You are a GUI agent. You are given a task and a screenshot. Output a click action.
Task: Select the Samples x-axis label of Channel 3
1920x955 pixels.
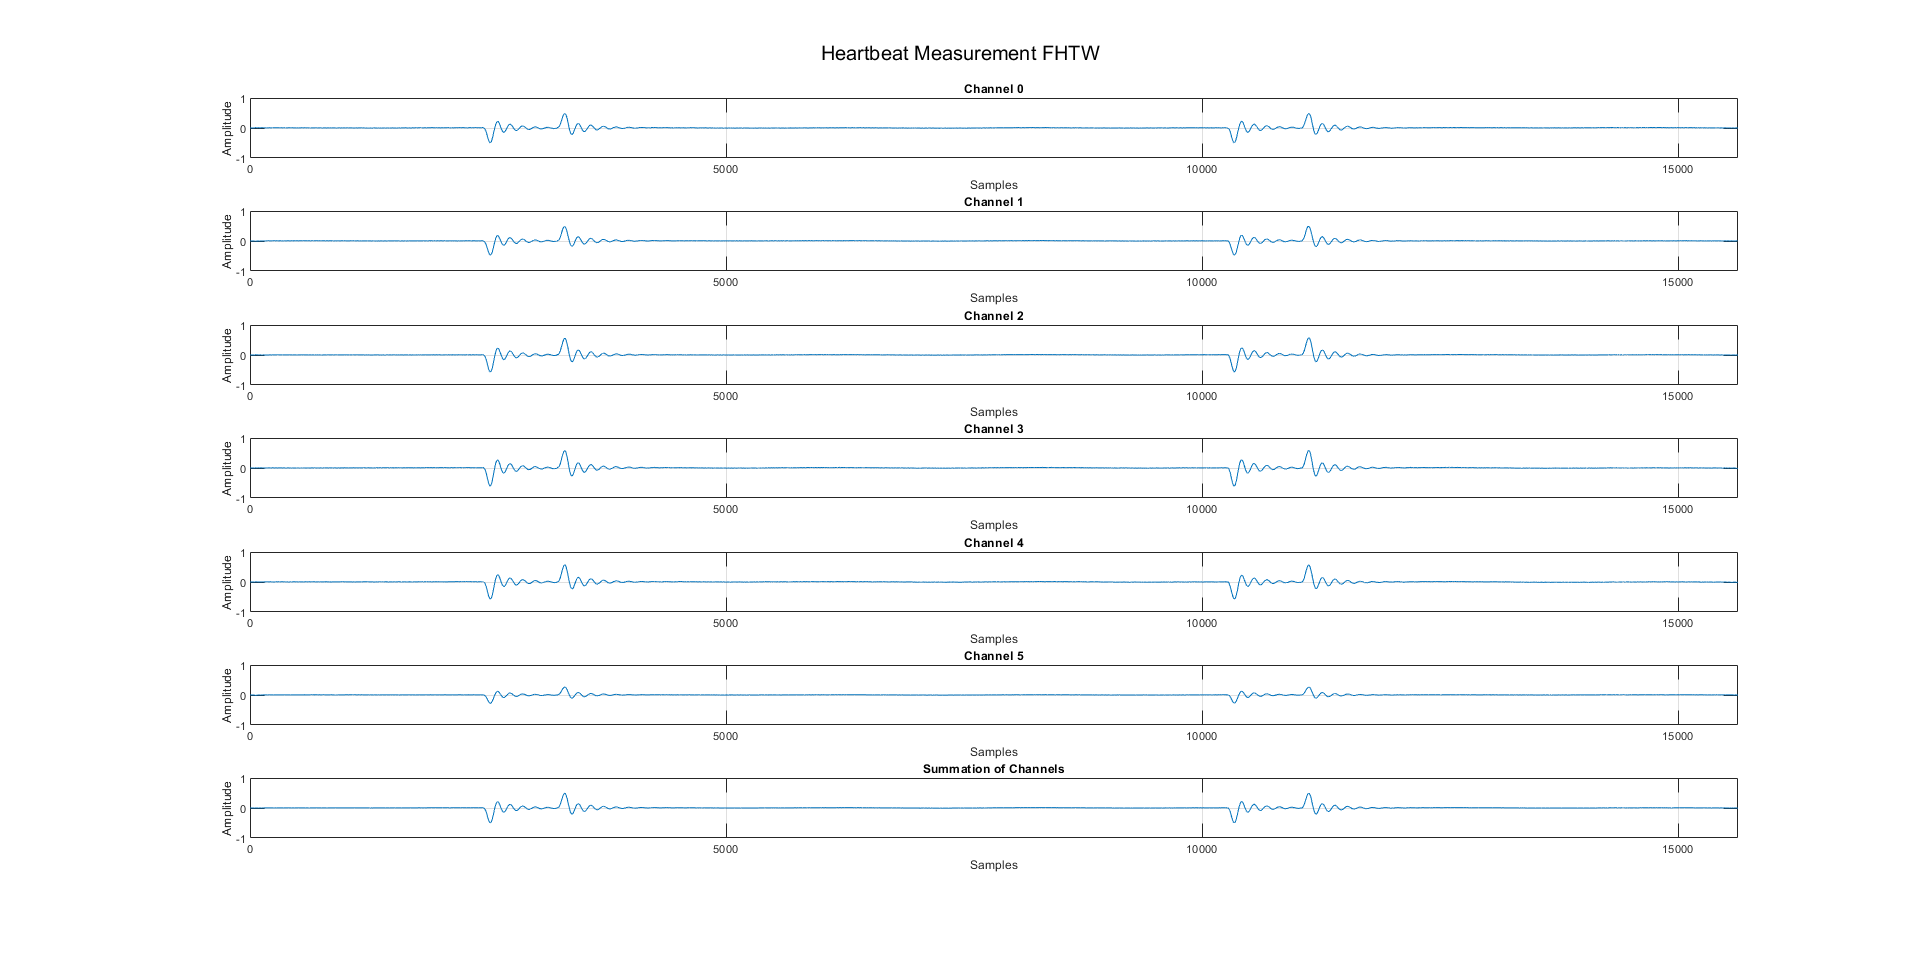point(993,525)
